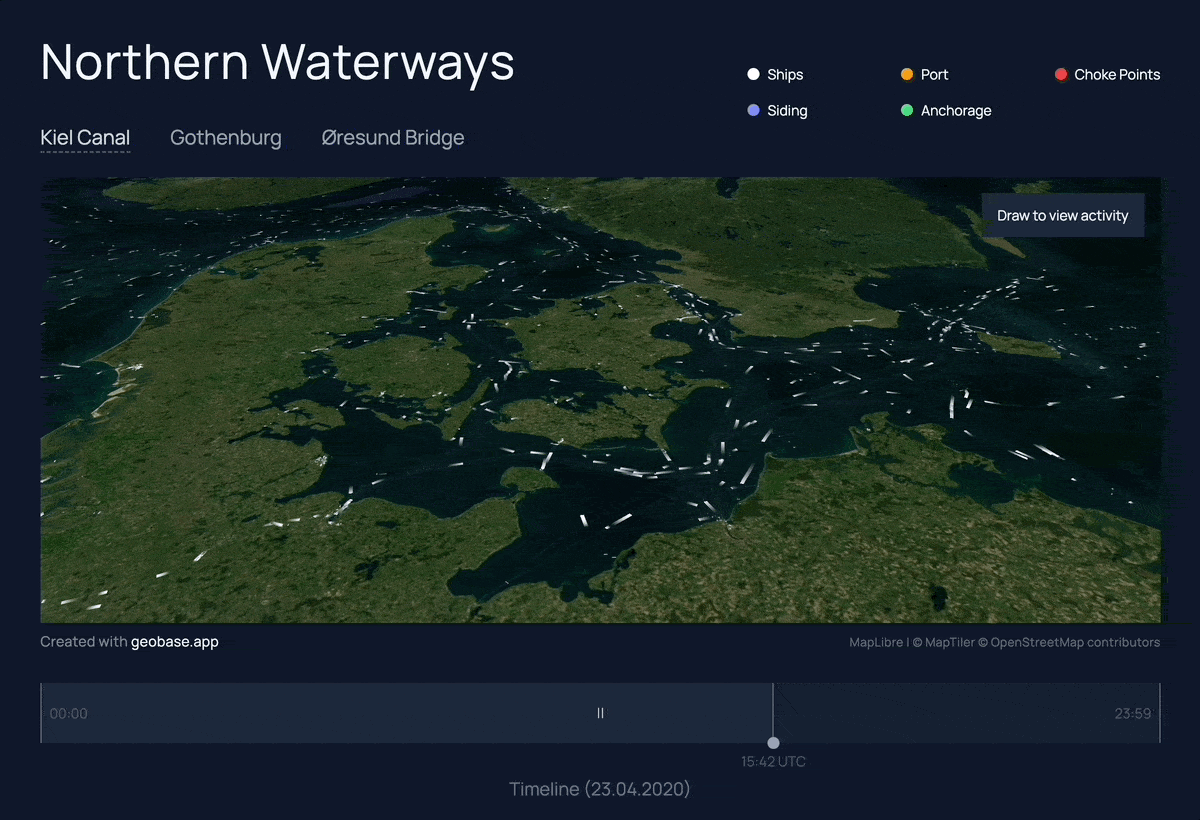Switch to the Gothenburg view

tap(226, 137)
